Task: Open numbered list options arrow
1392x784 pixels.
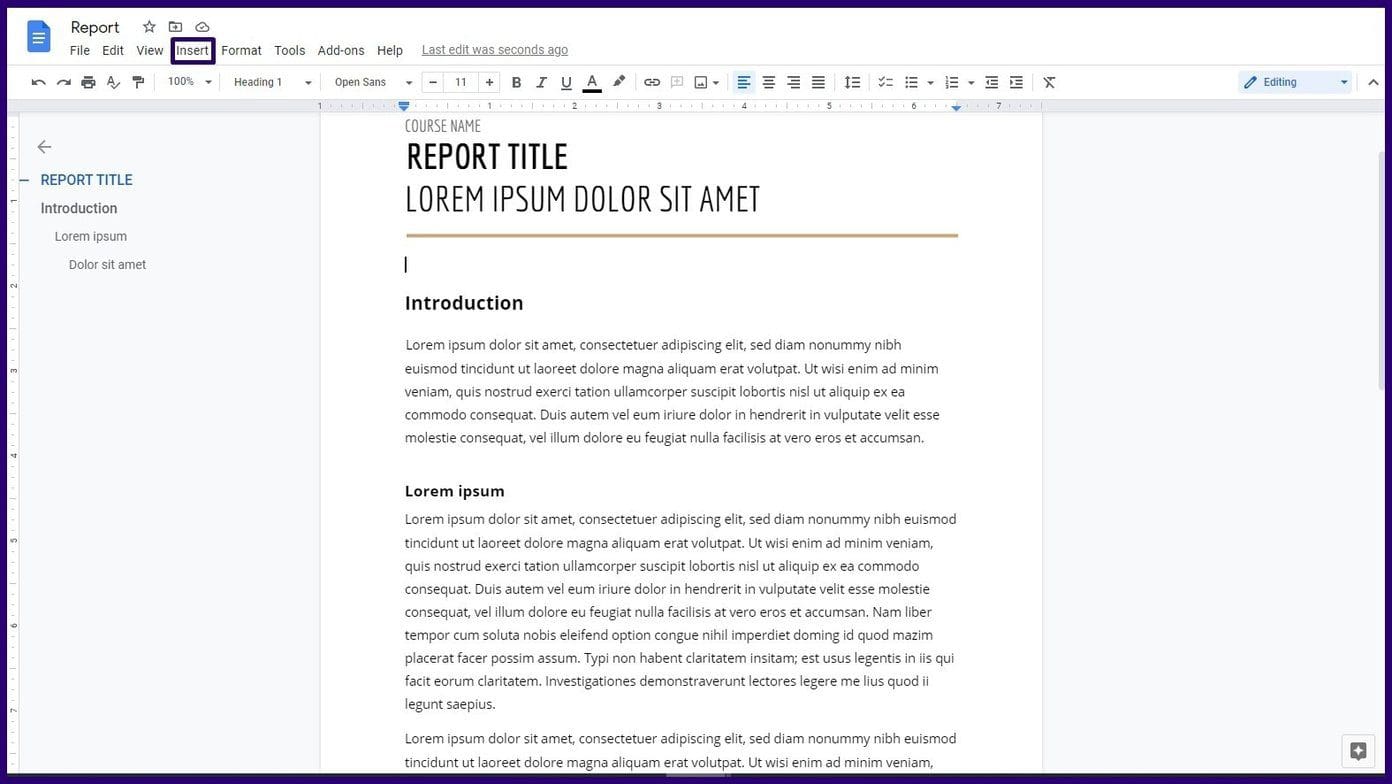Action: coord(971,82)
